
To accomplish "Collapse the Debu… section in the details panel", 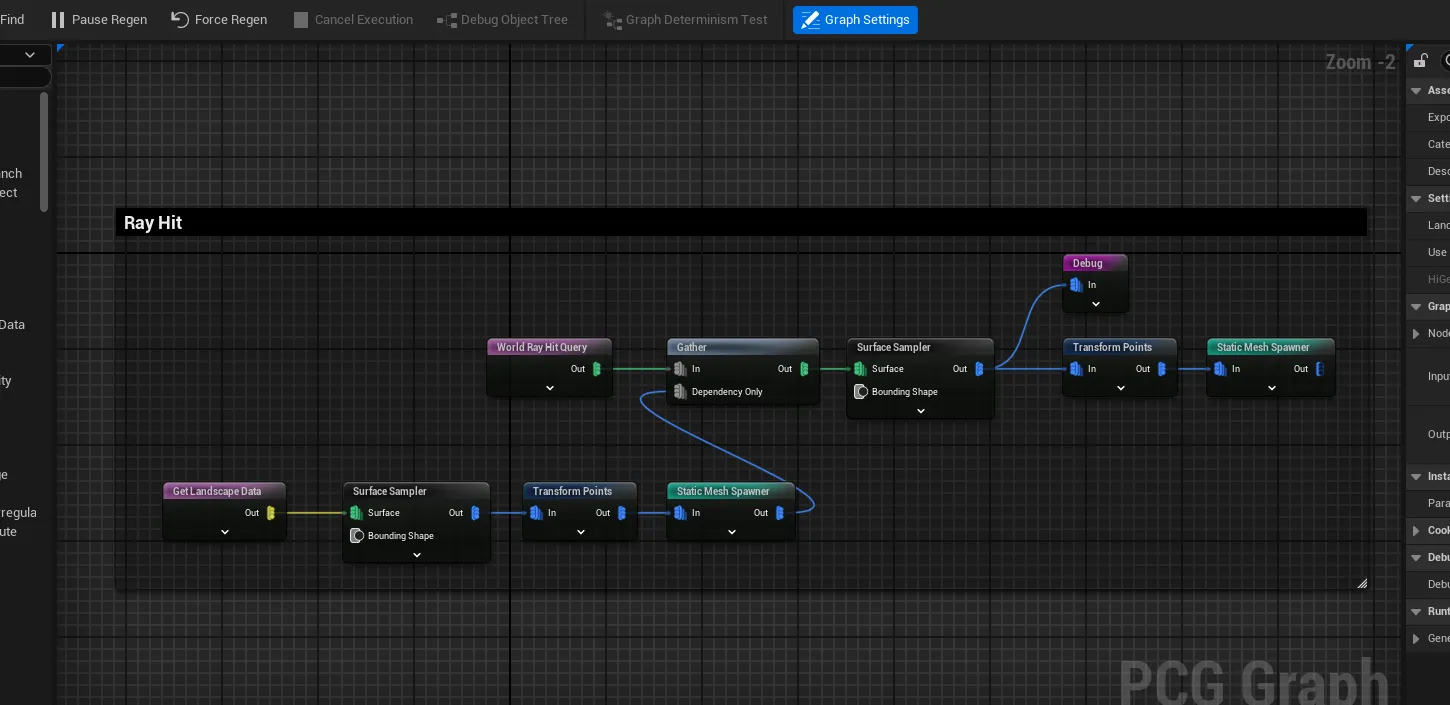I will 1416,558.
